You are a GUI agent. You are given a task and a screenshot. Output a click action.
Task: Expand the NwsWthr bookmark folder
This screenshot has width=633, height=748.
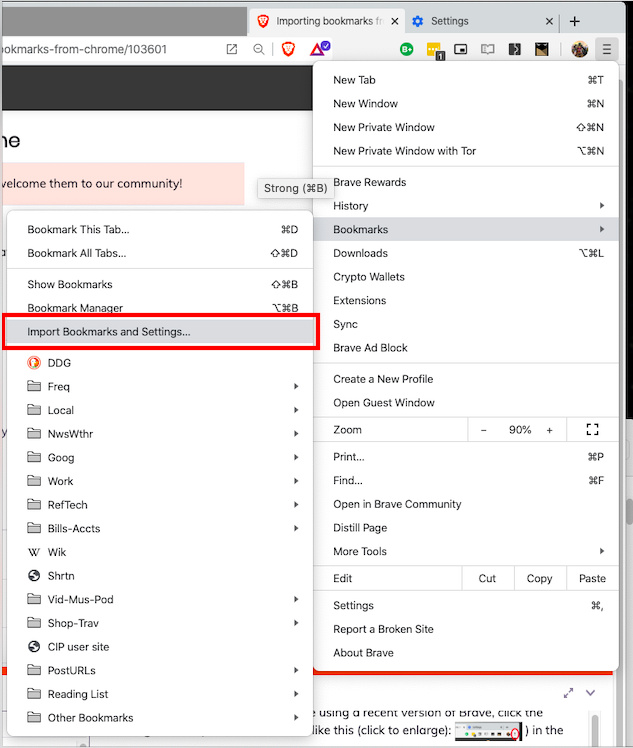pyautogui.click(x=160, y=434)
